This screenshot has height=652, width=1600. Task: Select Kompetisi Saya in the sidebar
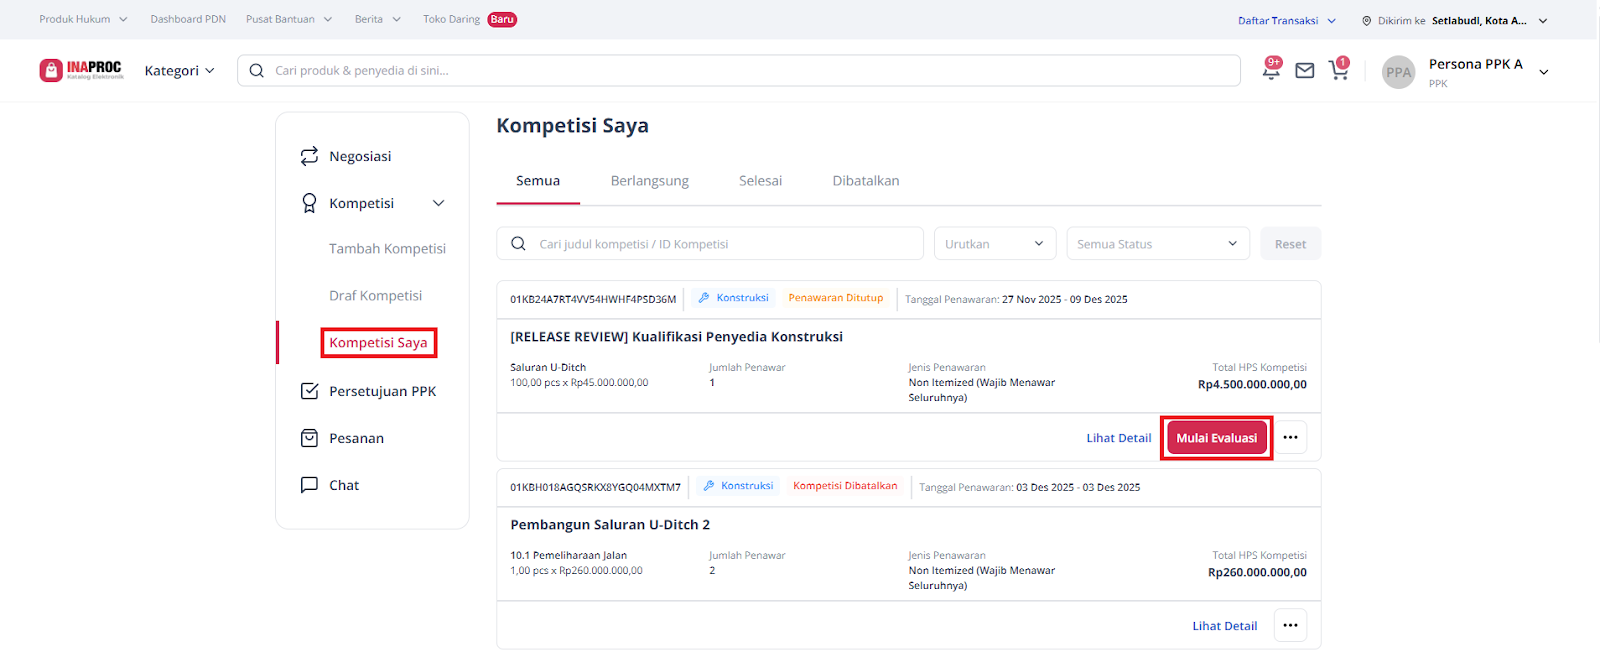click(378, 343)
